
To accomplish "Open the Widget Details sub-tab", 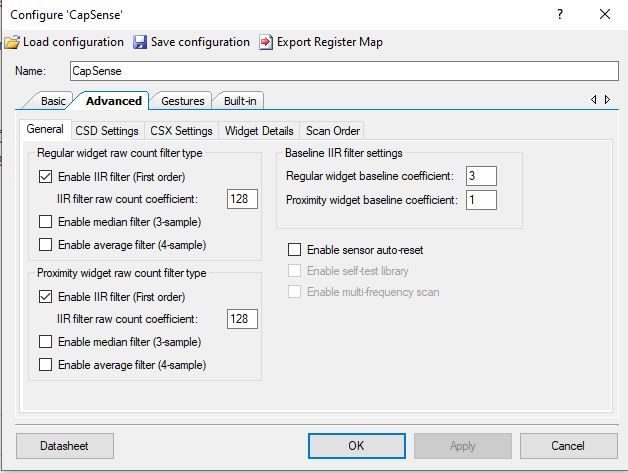I will click(259, 131).
